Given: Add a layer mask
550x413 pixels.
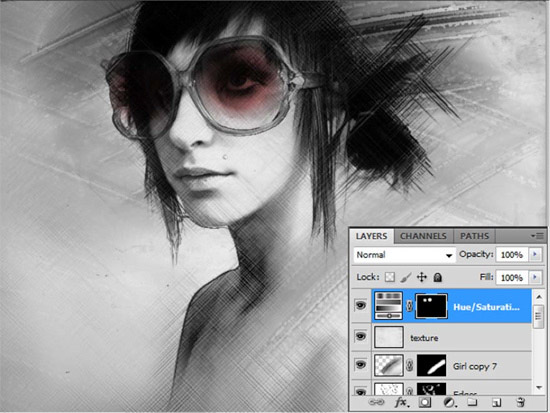Looking at the screenshot, I should pos(424,402).
